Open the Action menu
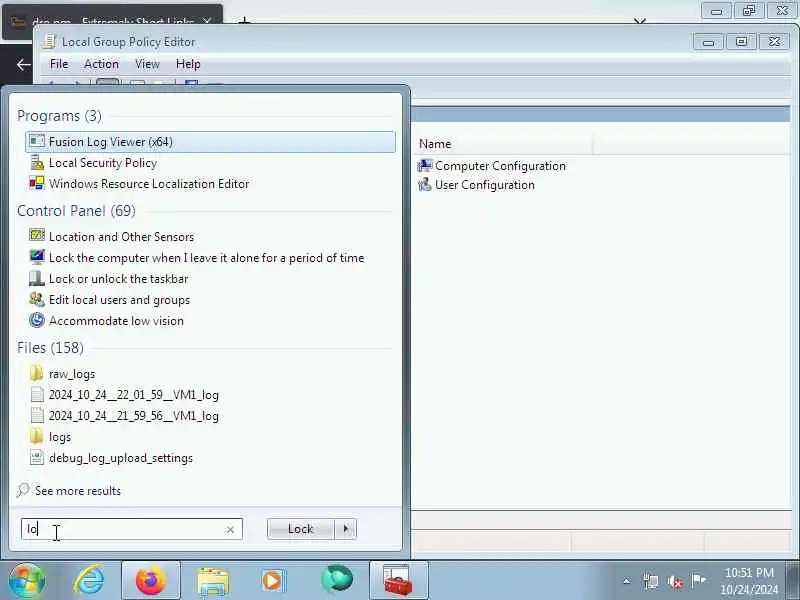Screen dimensions: 800x600 (x=101, y=64)
